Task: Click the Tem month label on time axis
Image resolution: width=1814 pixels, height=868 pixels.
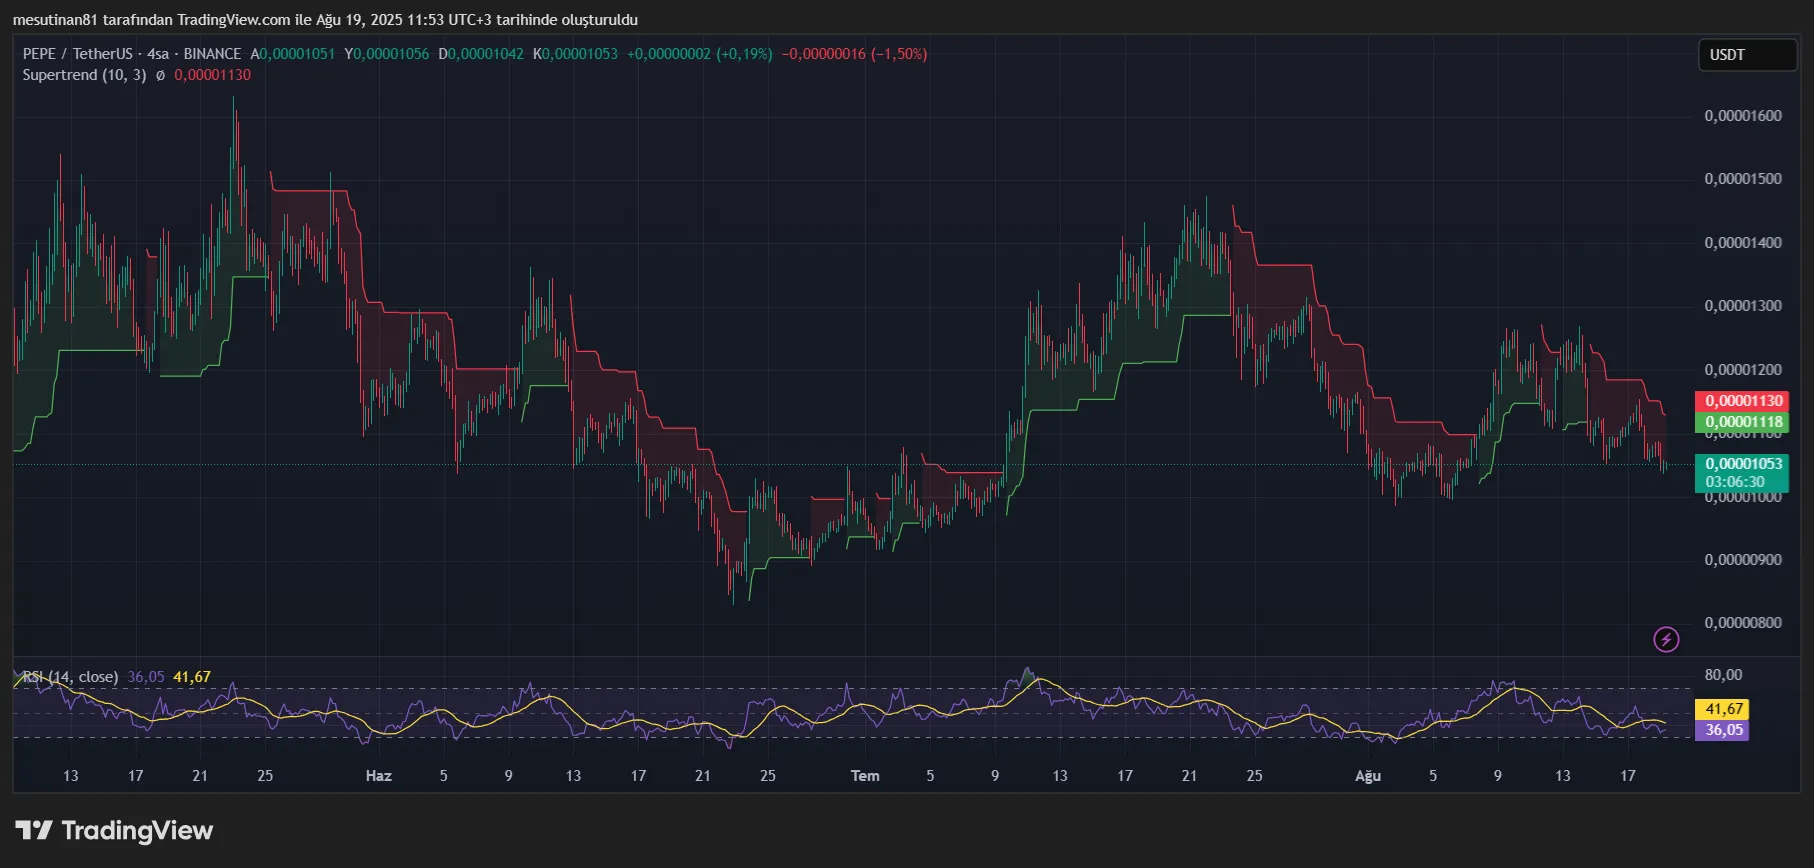Action: tap(865, 776)
